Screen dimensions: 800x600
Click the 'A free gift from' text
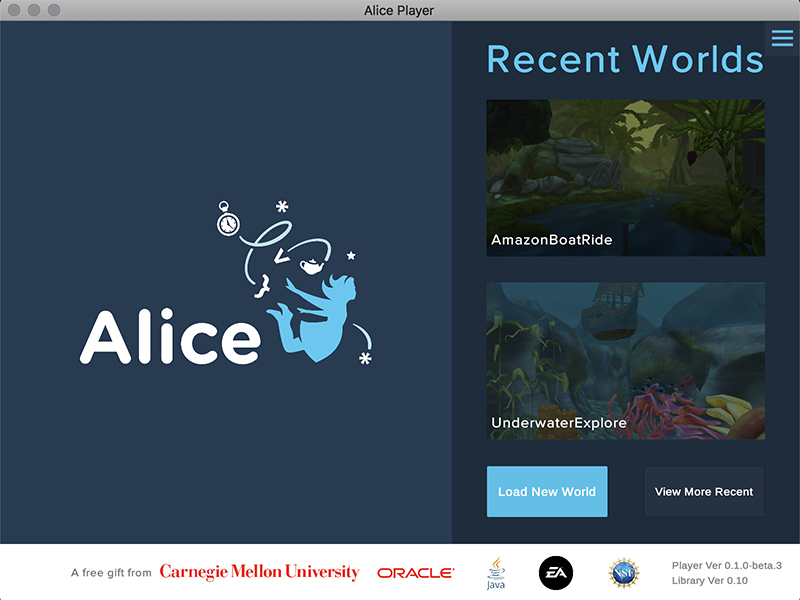pyautogui.click(x=111, y=572)
